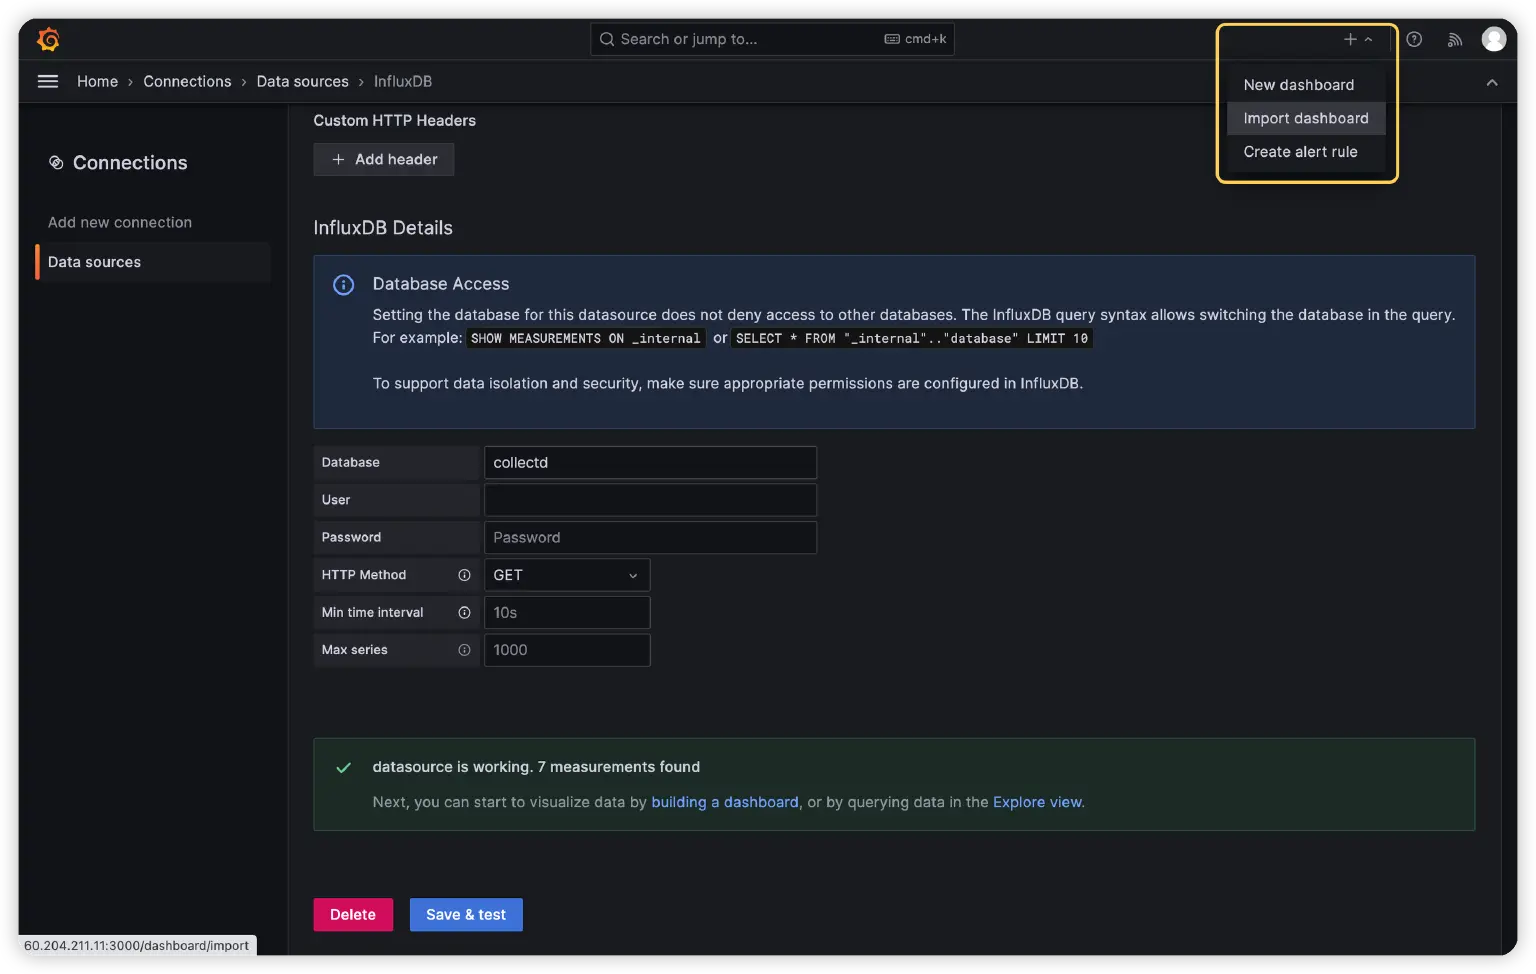This screenshot has width=1536, height=974.
Task: Open the help question mark icon
Action: click(1413, 39)
